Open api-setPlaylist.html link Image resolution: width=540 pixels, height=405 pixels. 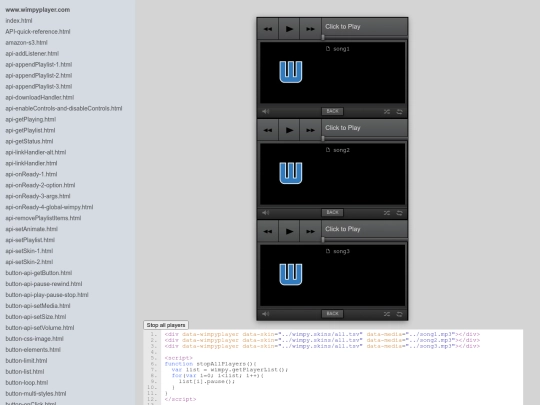[30, 240]
